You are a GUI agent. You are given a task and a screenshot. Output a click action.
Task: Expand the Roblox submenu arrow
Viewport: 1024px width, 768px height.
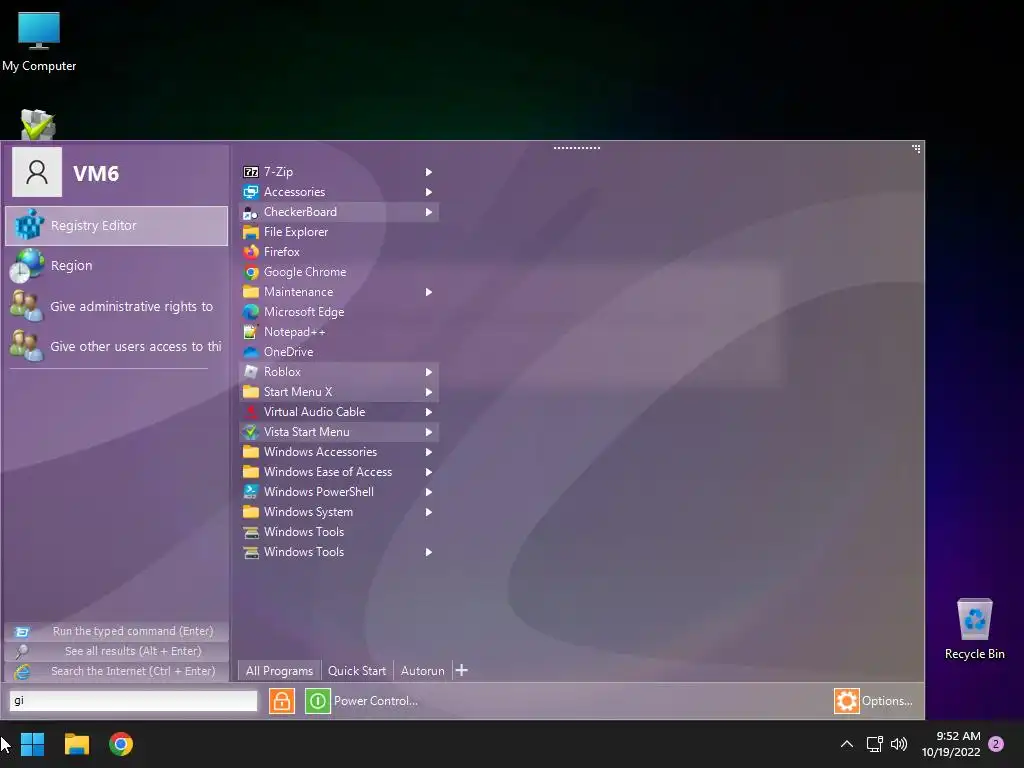429,372
